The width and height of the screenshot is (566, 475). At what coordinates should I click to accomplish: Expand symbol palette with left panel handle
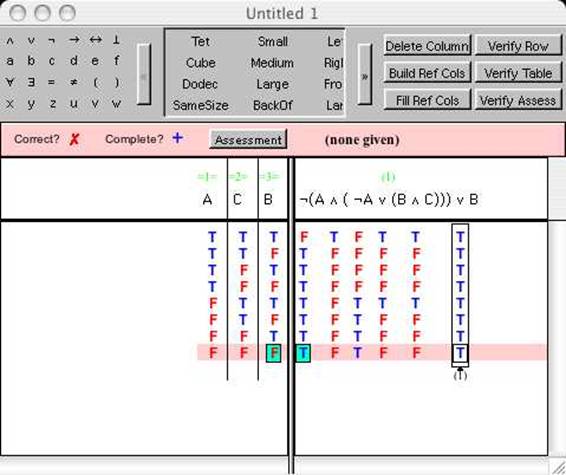(x=144, y=75)
